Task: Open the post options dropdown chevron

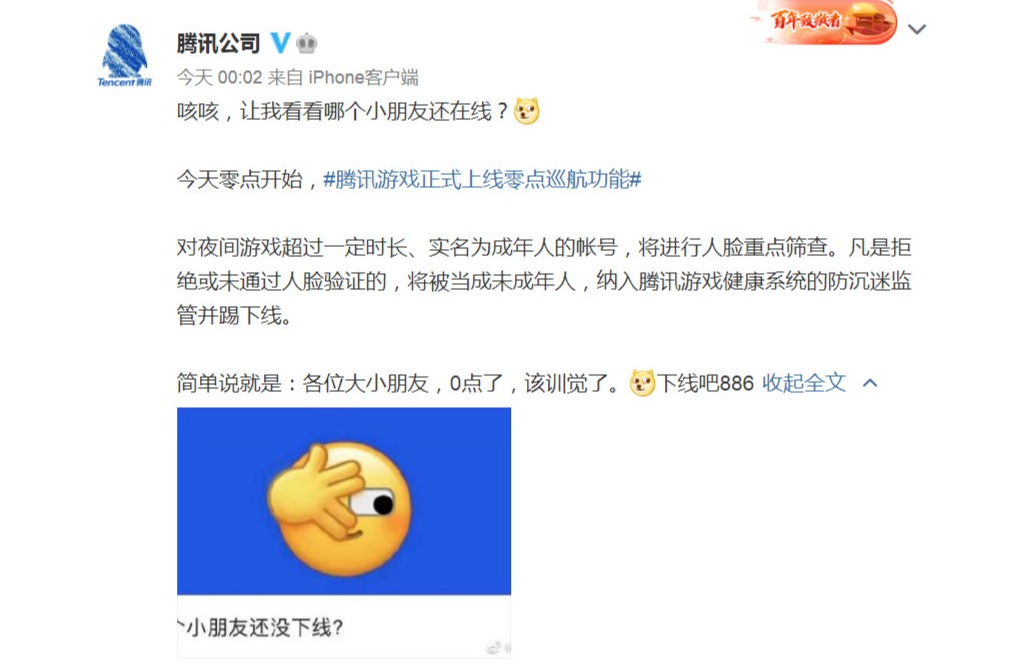Action: 917,29
